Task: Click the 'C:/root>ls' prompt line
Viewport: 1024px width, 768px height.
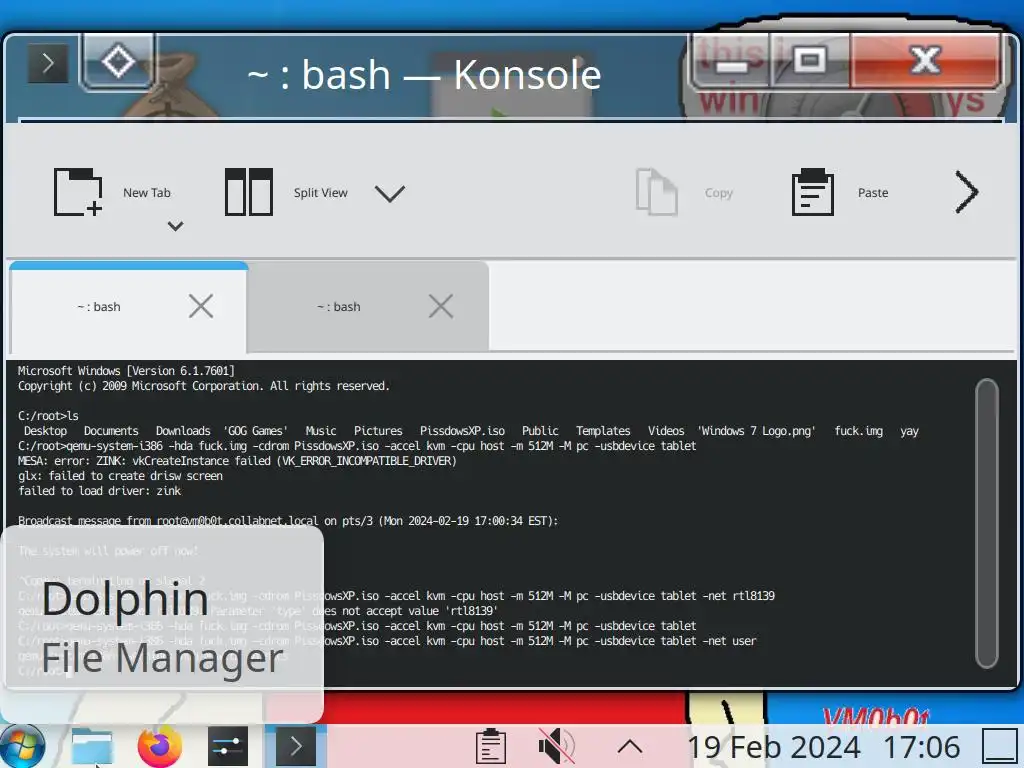Action: (x=48, y=416)
